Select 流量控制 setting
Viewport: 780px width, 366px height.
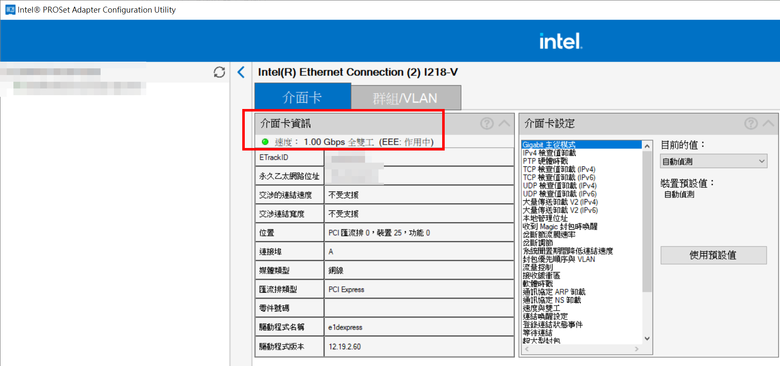point(538,267)
